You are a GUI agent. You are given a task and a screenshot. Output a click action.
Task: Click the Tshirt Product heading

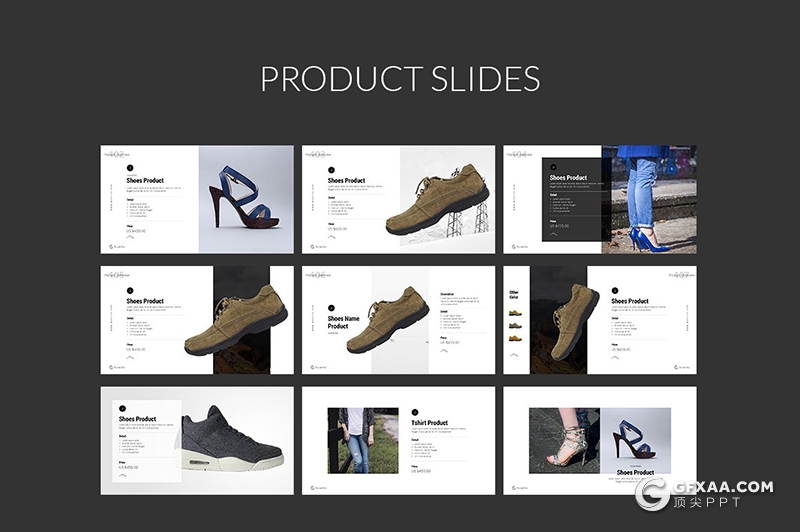pos(429,423)
